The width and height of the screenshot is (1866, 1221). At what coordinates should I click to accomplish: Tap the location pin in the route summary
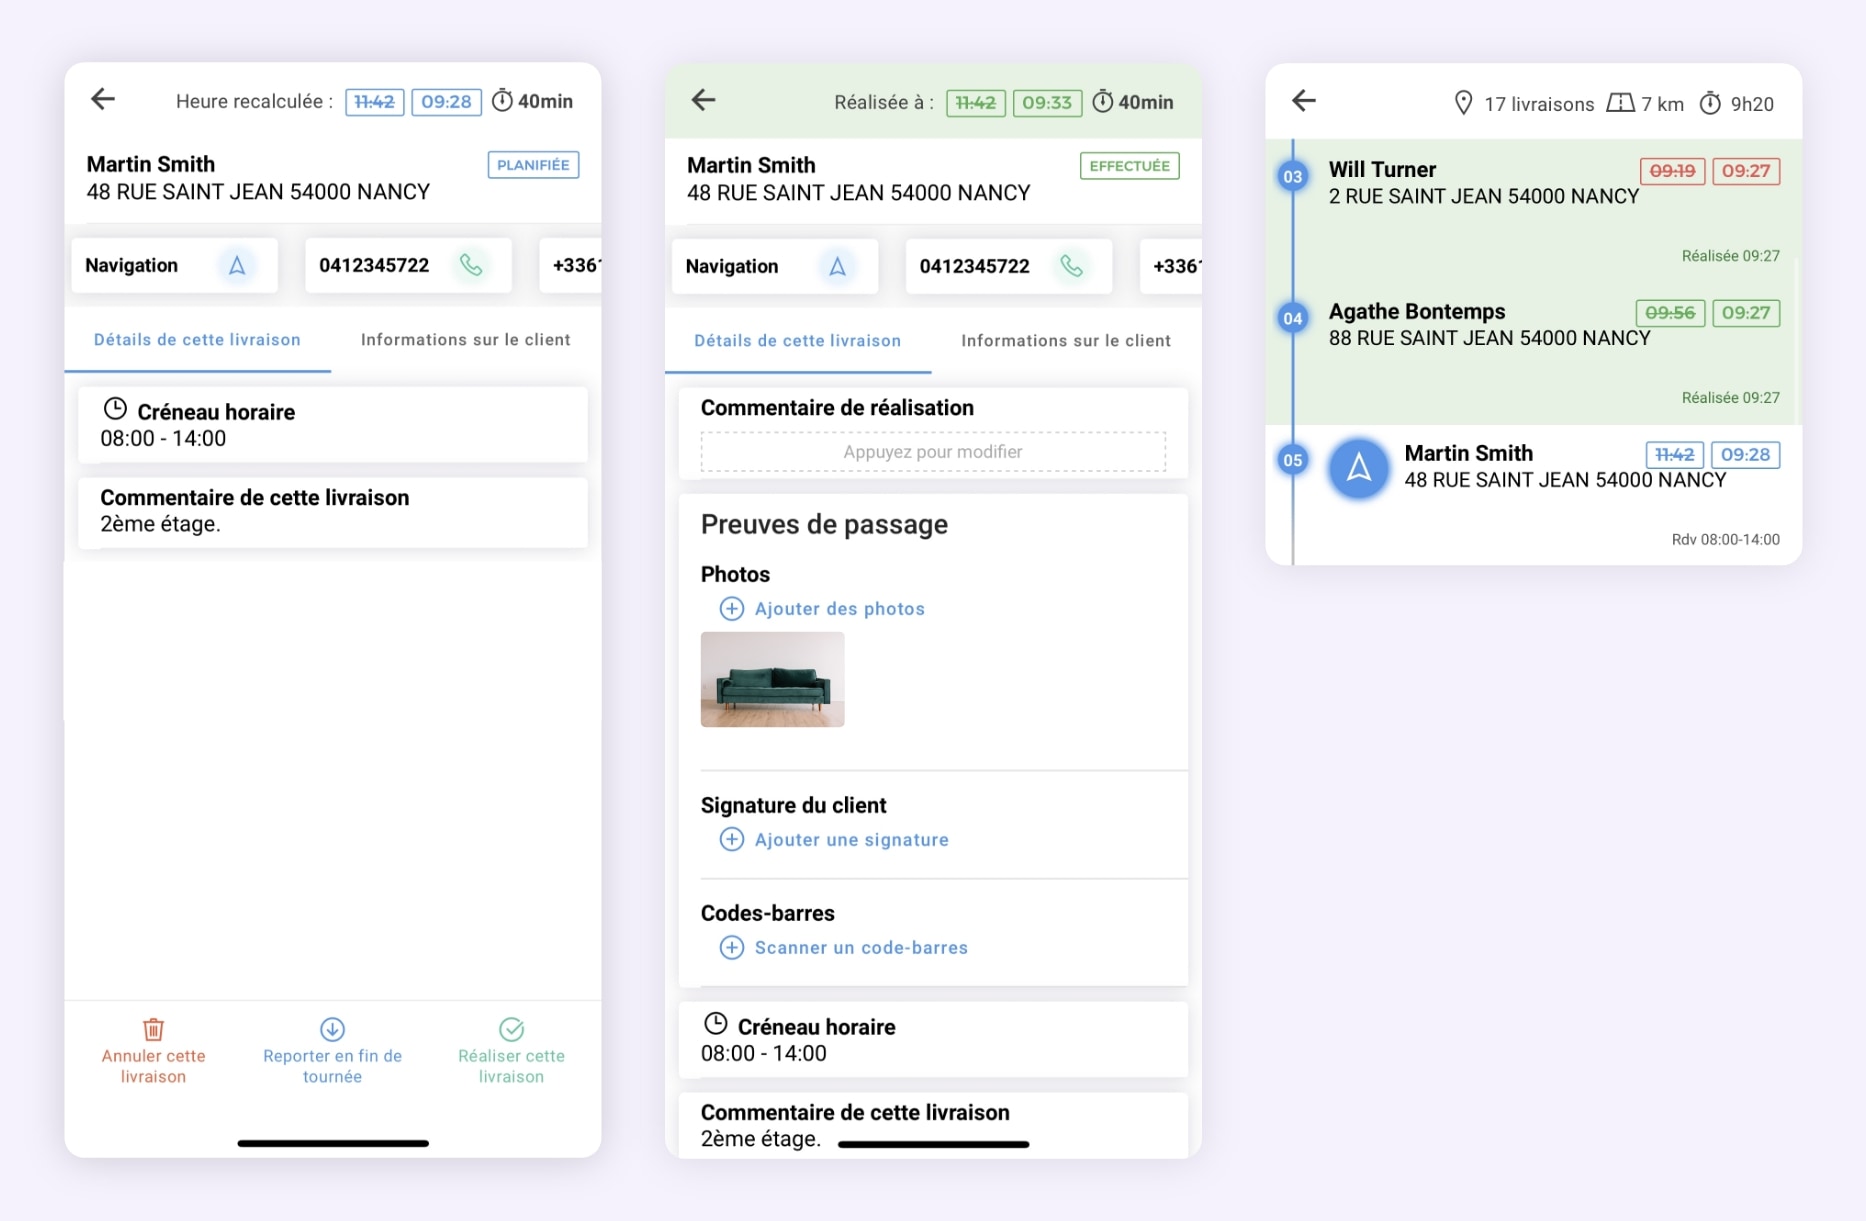click(1463, 103)
